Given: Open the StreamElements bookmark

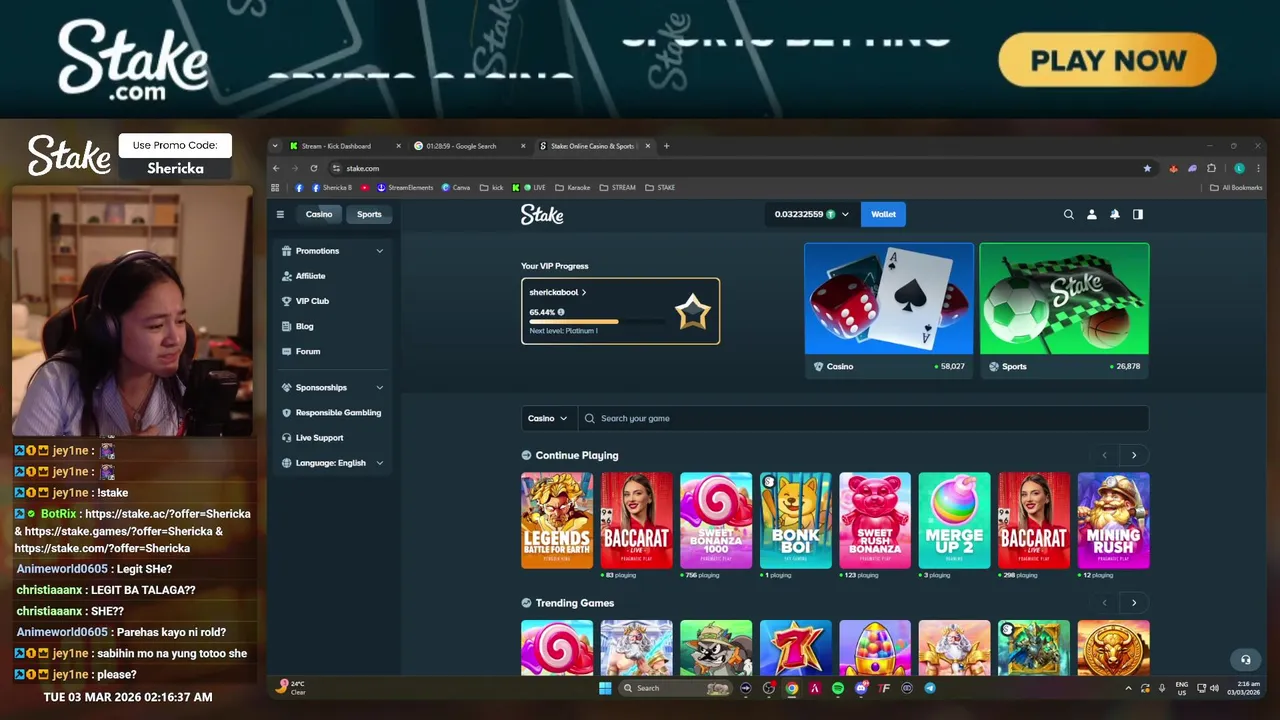Looking at the screenshot, I should tap(405, 187).
